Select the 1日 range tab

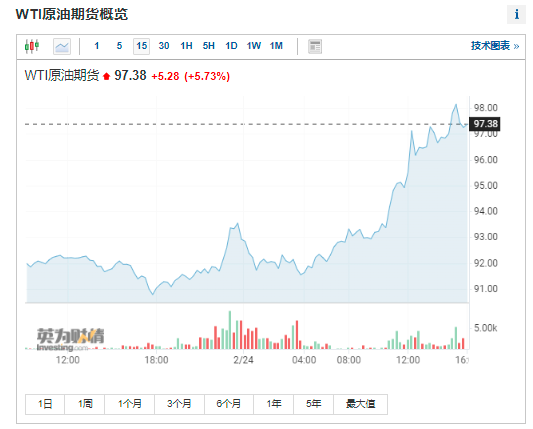[x=45, y=404]
